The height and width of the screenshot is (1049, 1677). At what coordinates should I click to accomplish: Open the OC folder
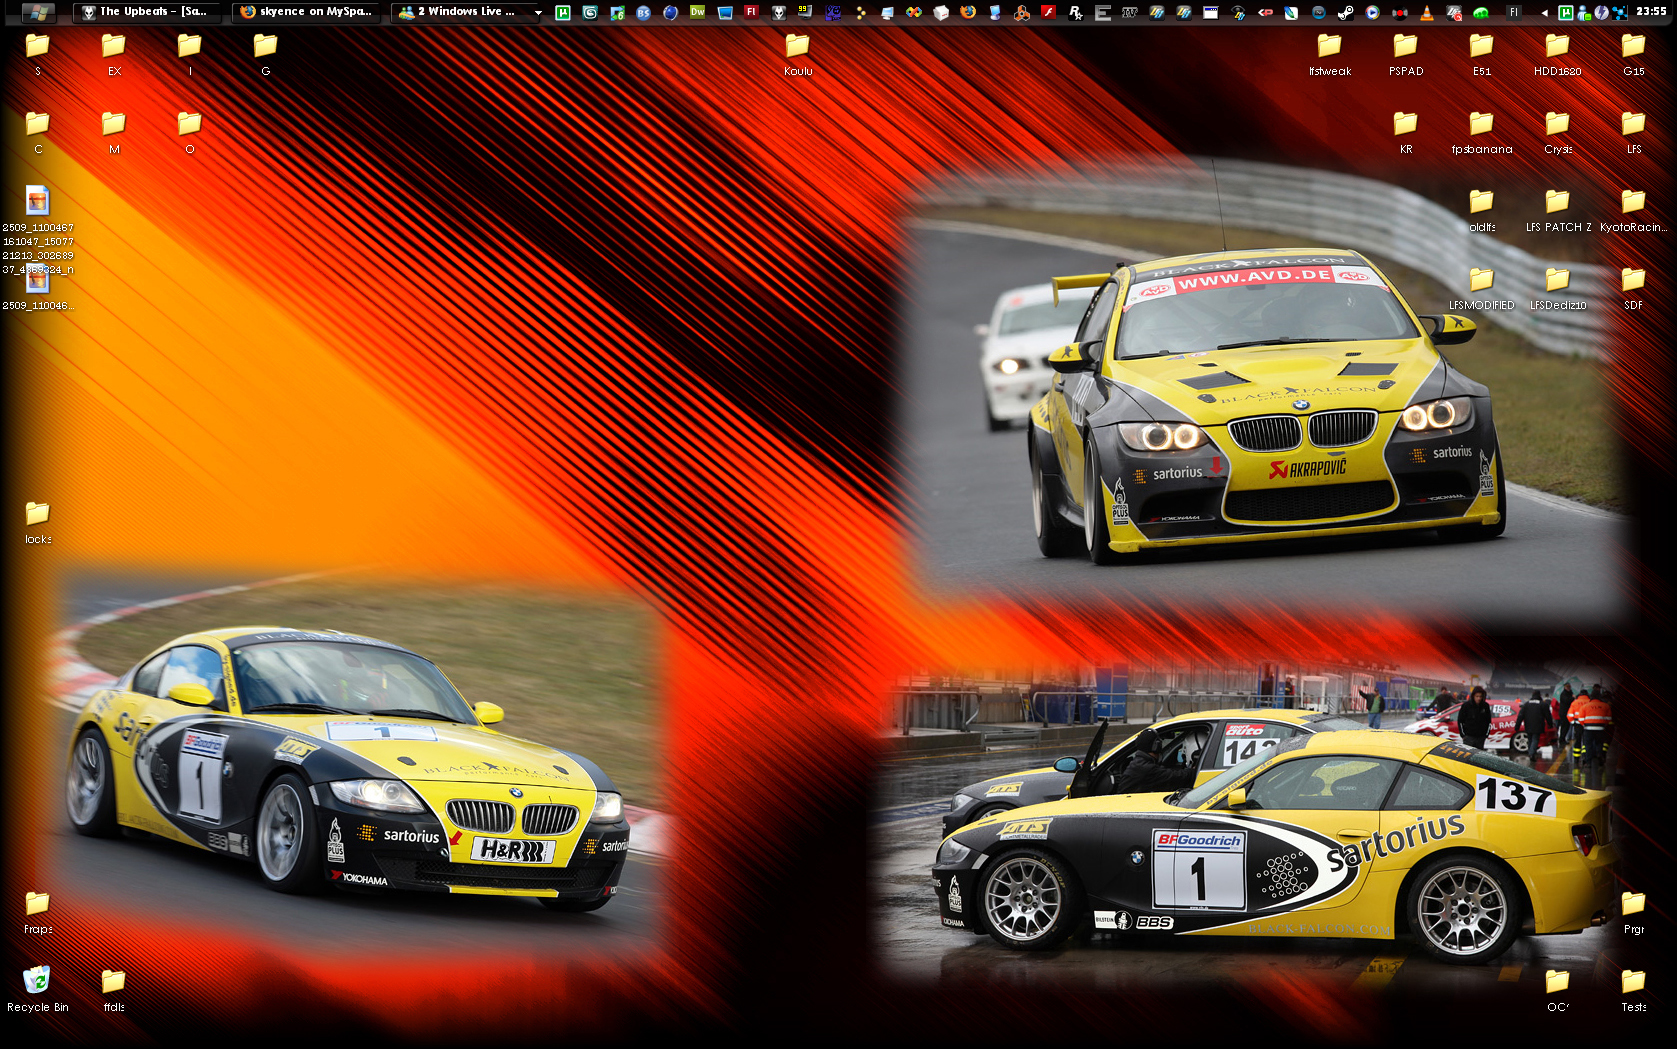(1558, 989)
